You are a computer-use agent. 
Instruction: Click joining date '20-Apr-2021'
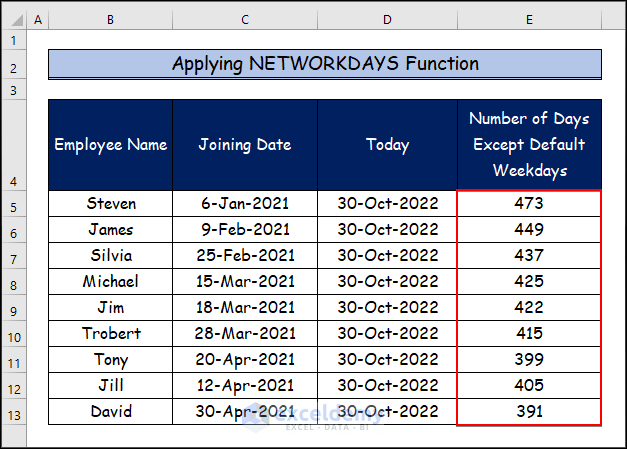(245, 359)
